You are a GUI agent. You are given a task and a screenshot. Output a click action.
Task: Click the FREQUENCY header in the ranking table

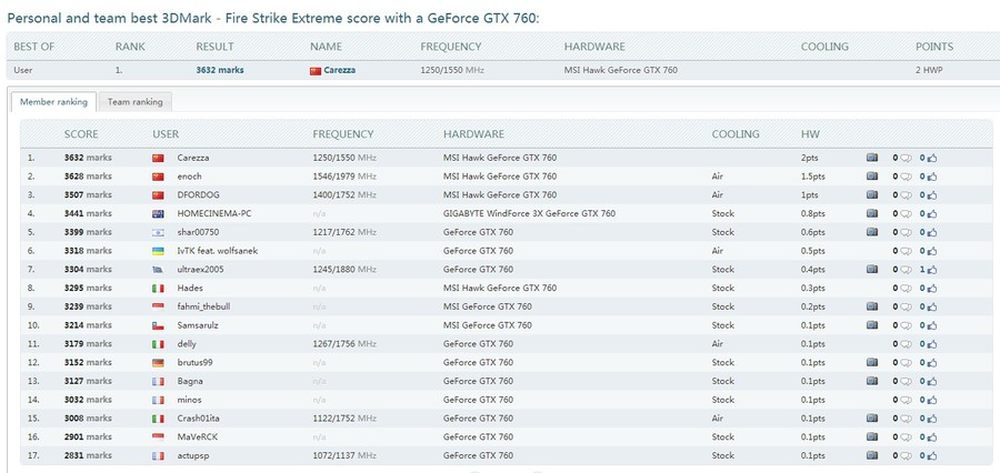point(343,134)
